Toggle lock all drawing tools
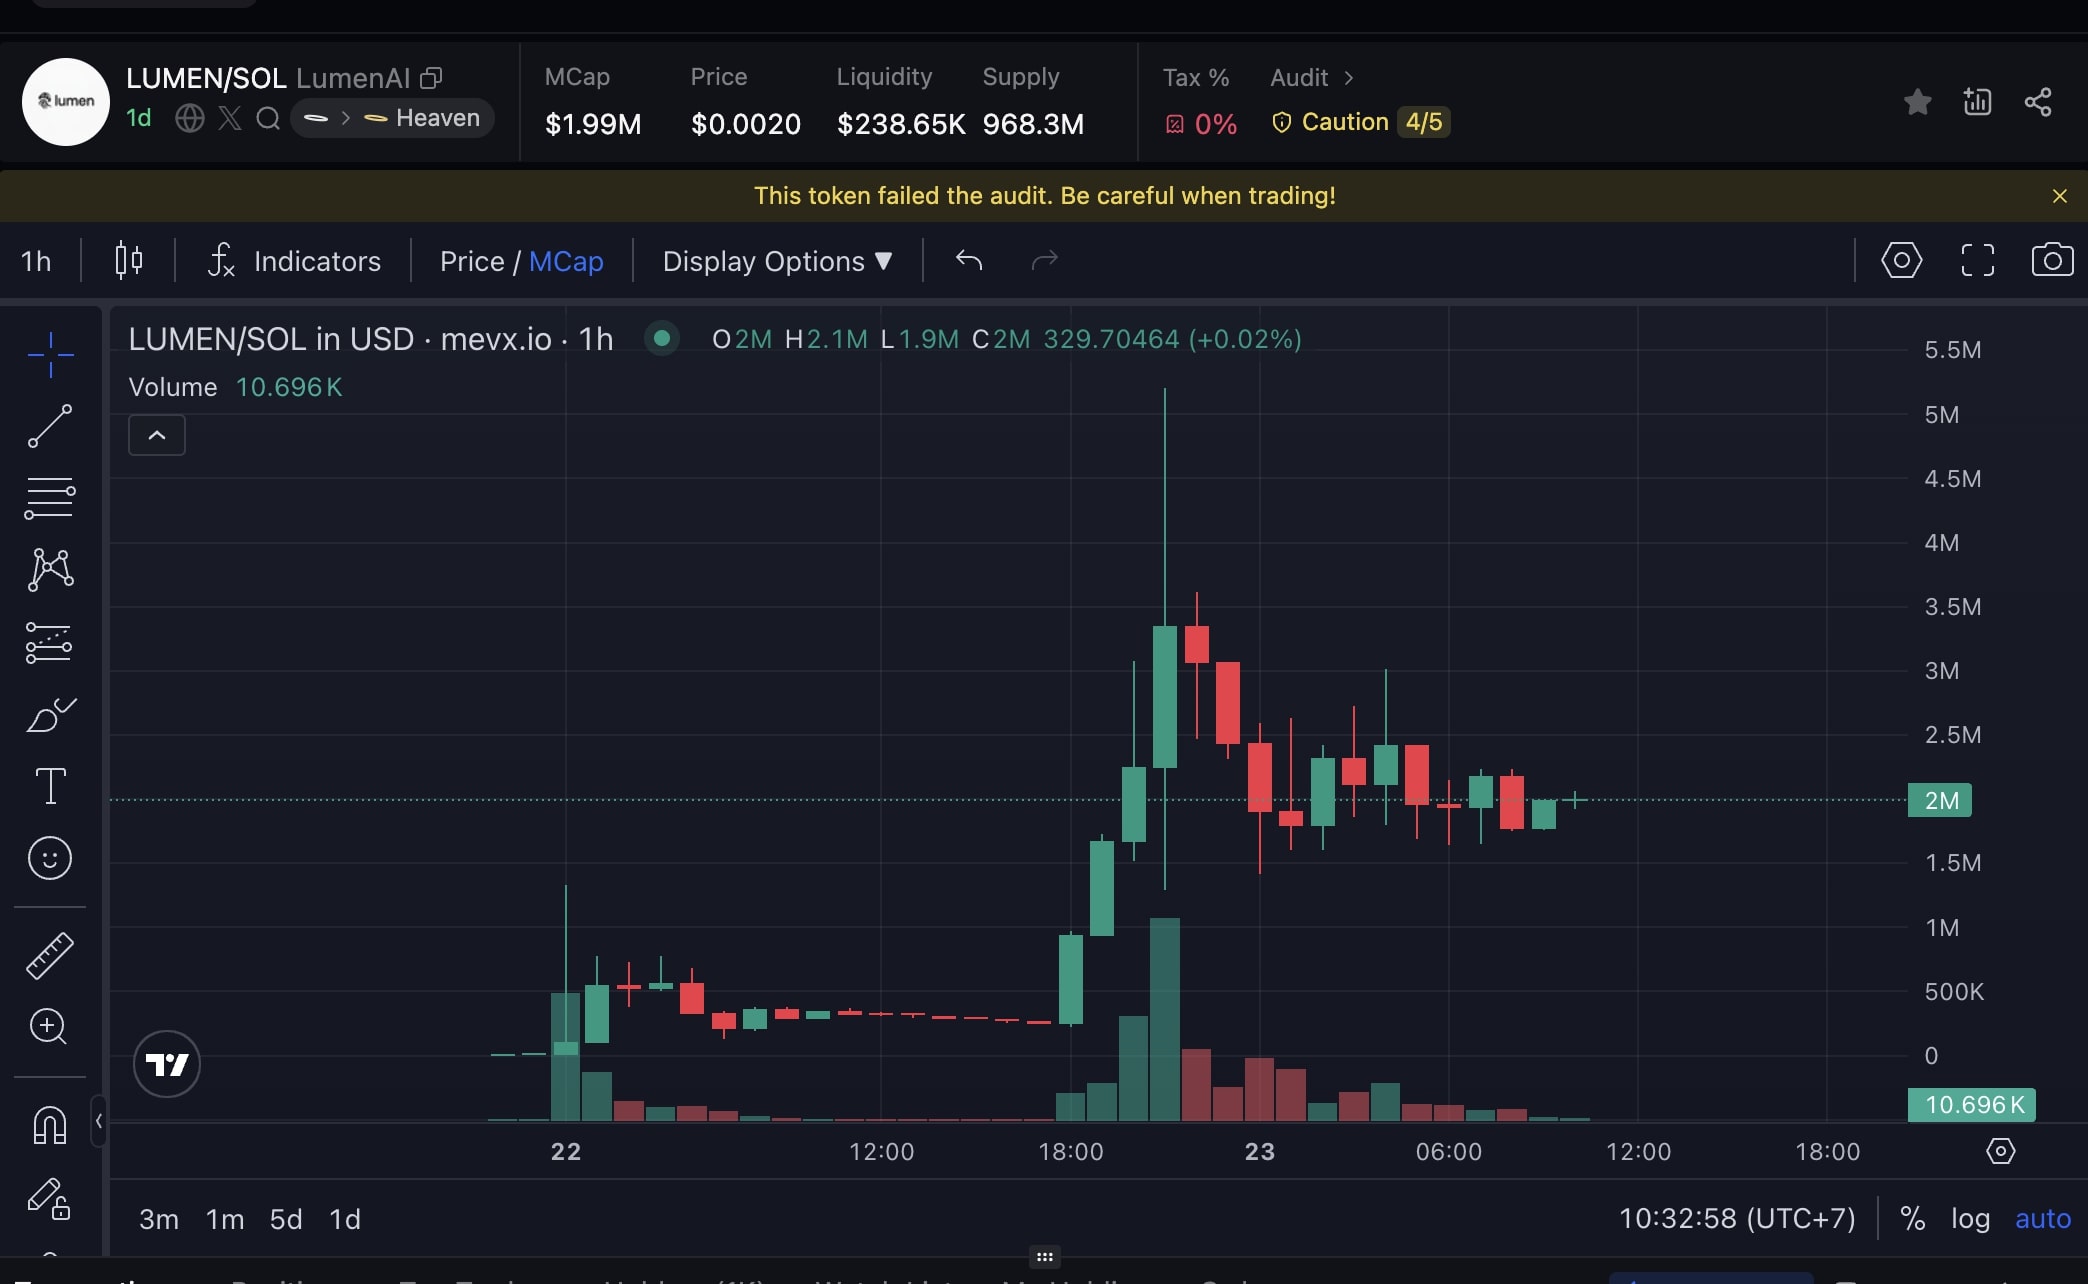Viewport: 2088px width, 1284px height. pyautogui.click(x=50, y=1198)
